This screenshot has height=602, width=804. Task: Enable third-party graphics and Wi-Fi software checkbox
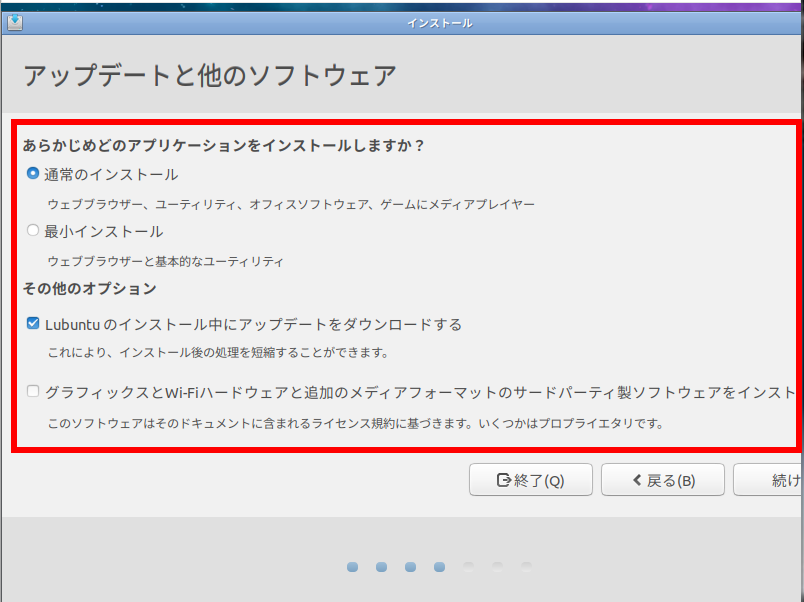33,391
